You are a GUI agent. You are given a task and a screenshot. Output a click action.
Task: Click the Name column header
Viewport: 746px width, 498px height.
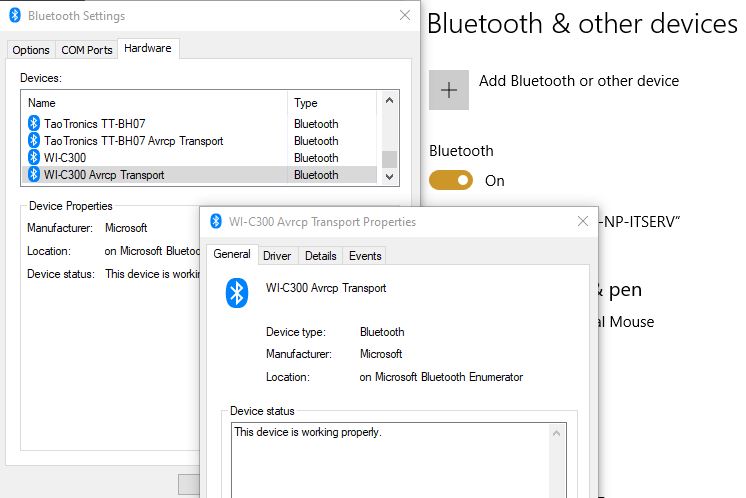point(155,103)
